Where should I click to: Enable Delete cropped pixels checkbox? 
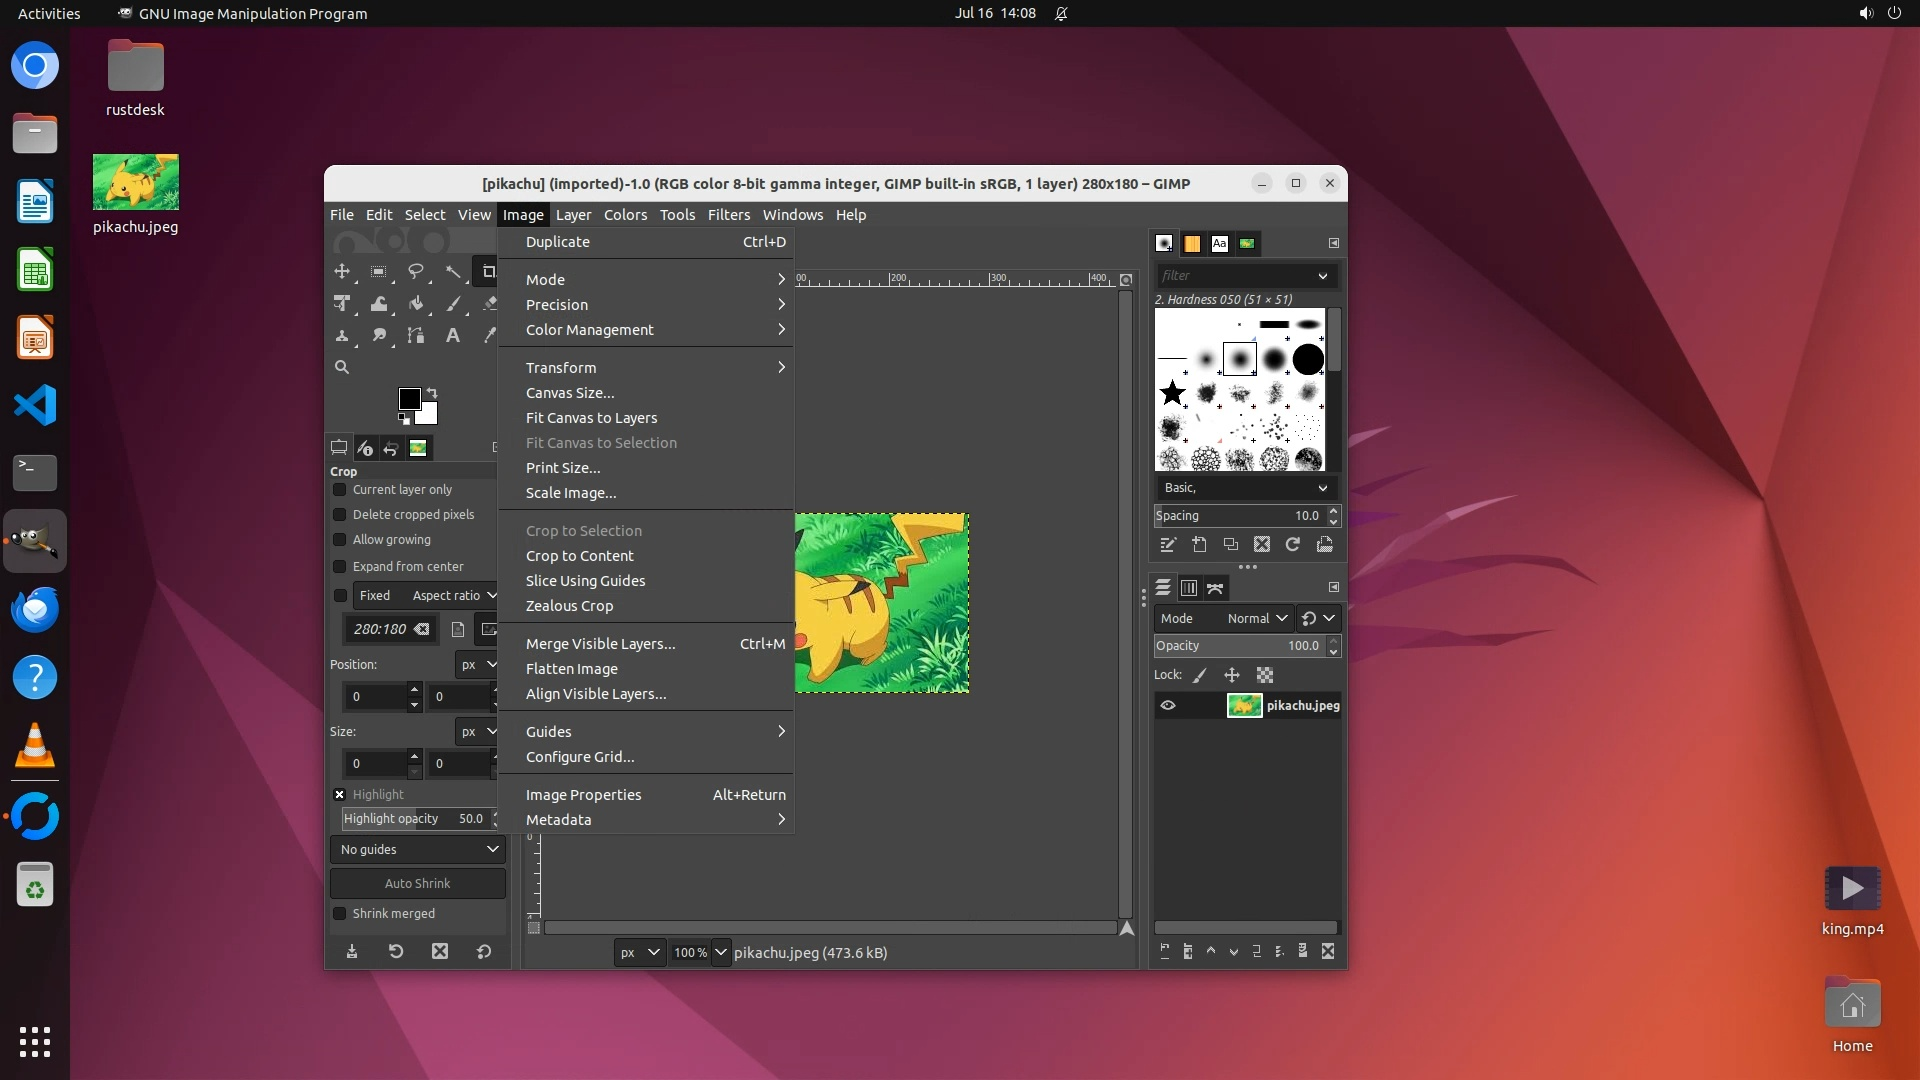(340, 514)
